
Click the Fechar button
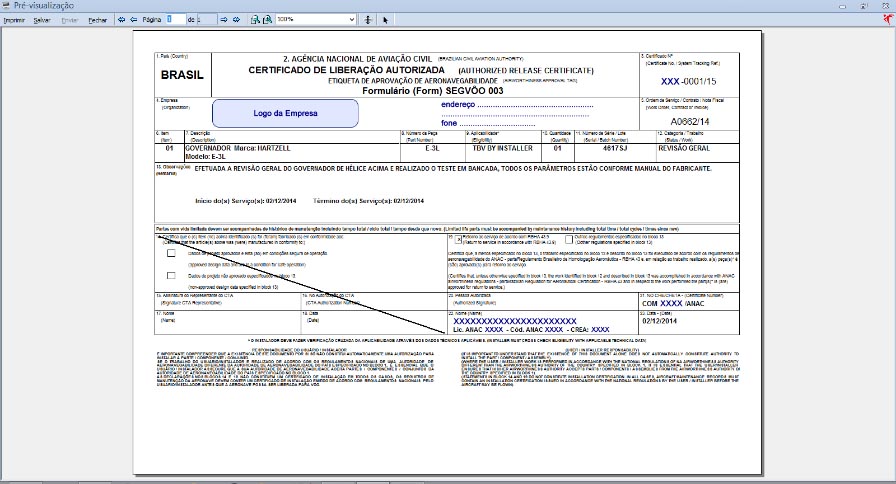click(98, 20)
